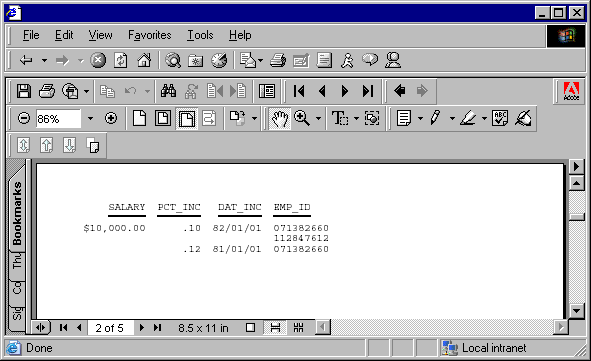Expand the zoom percentage dropdown arrow

coord(90,119)
